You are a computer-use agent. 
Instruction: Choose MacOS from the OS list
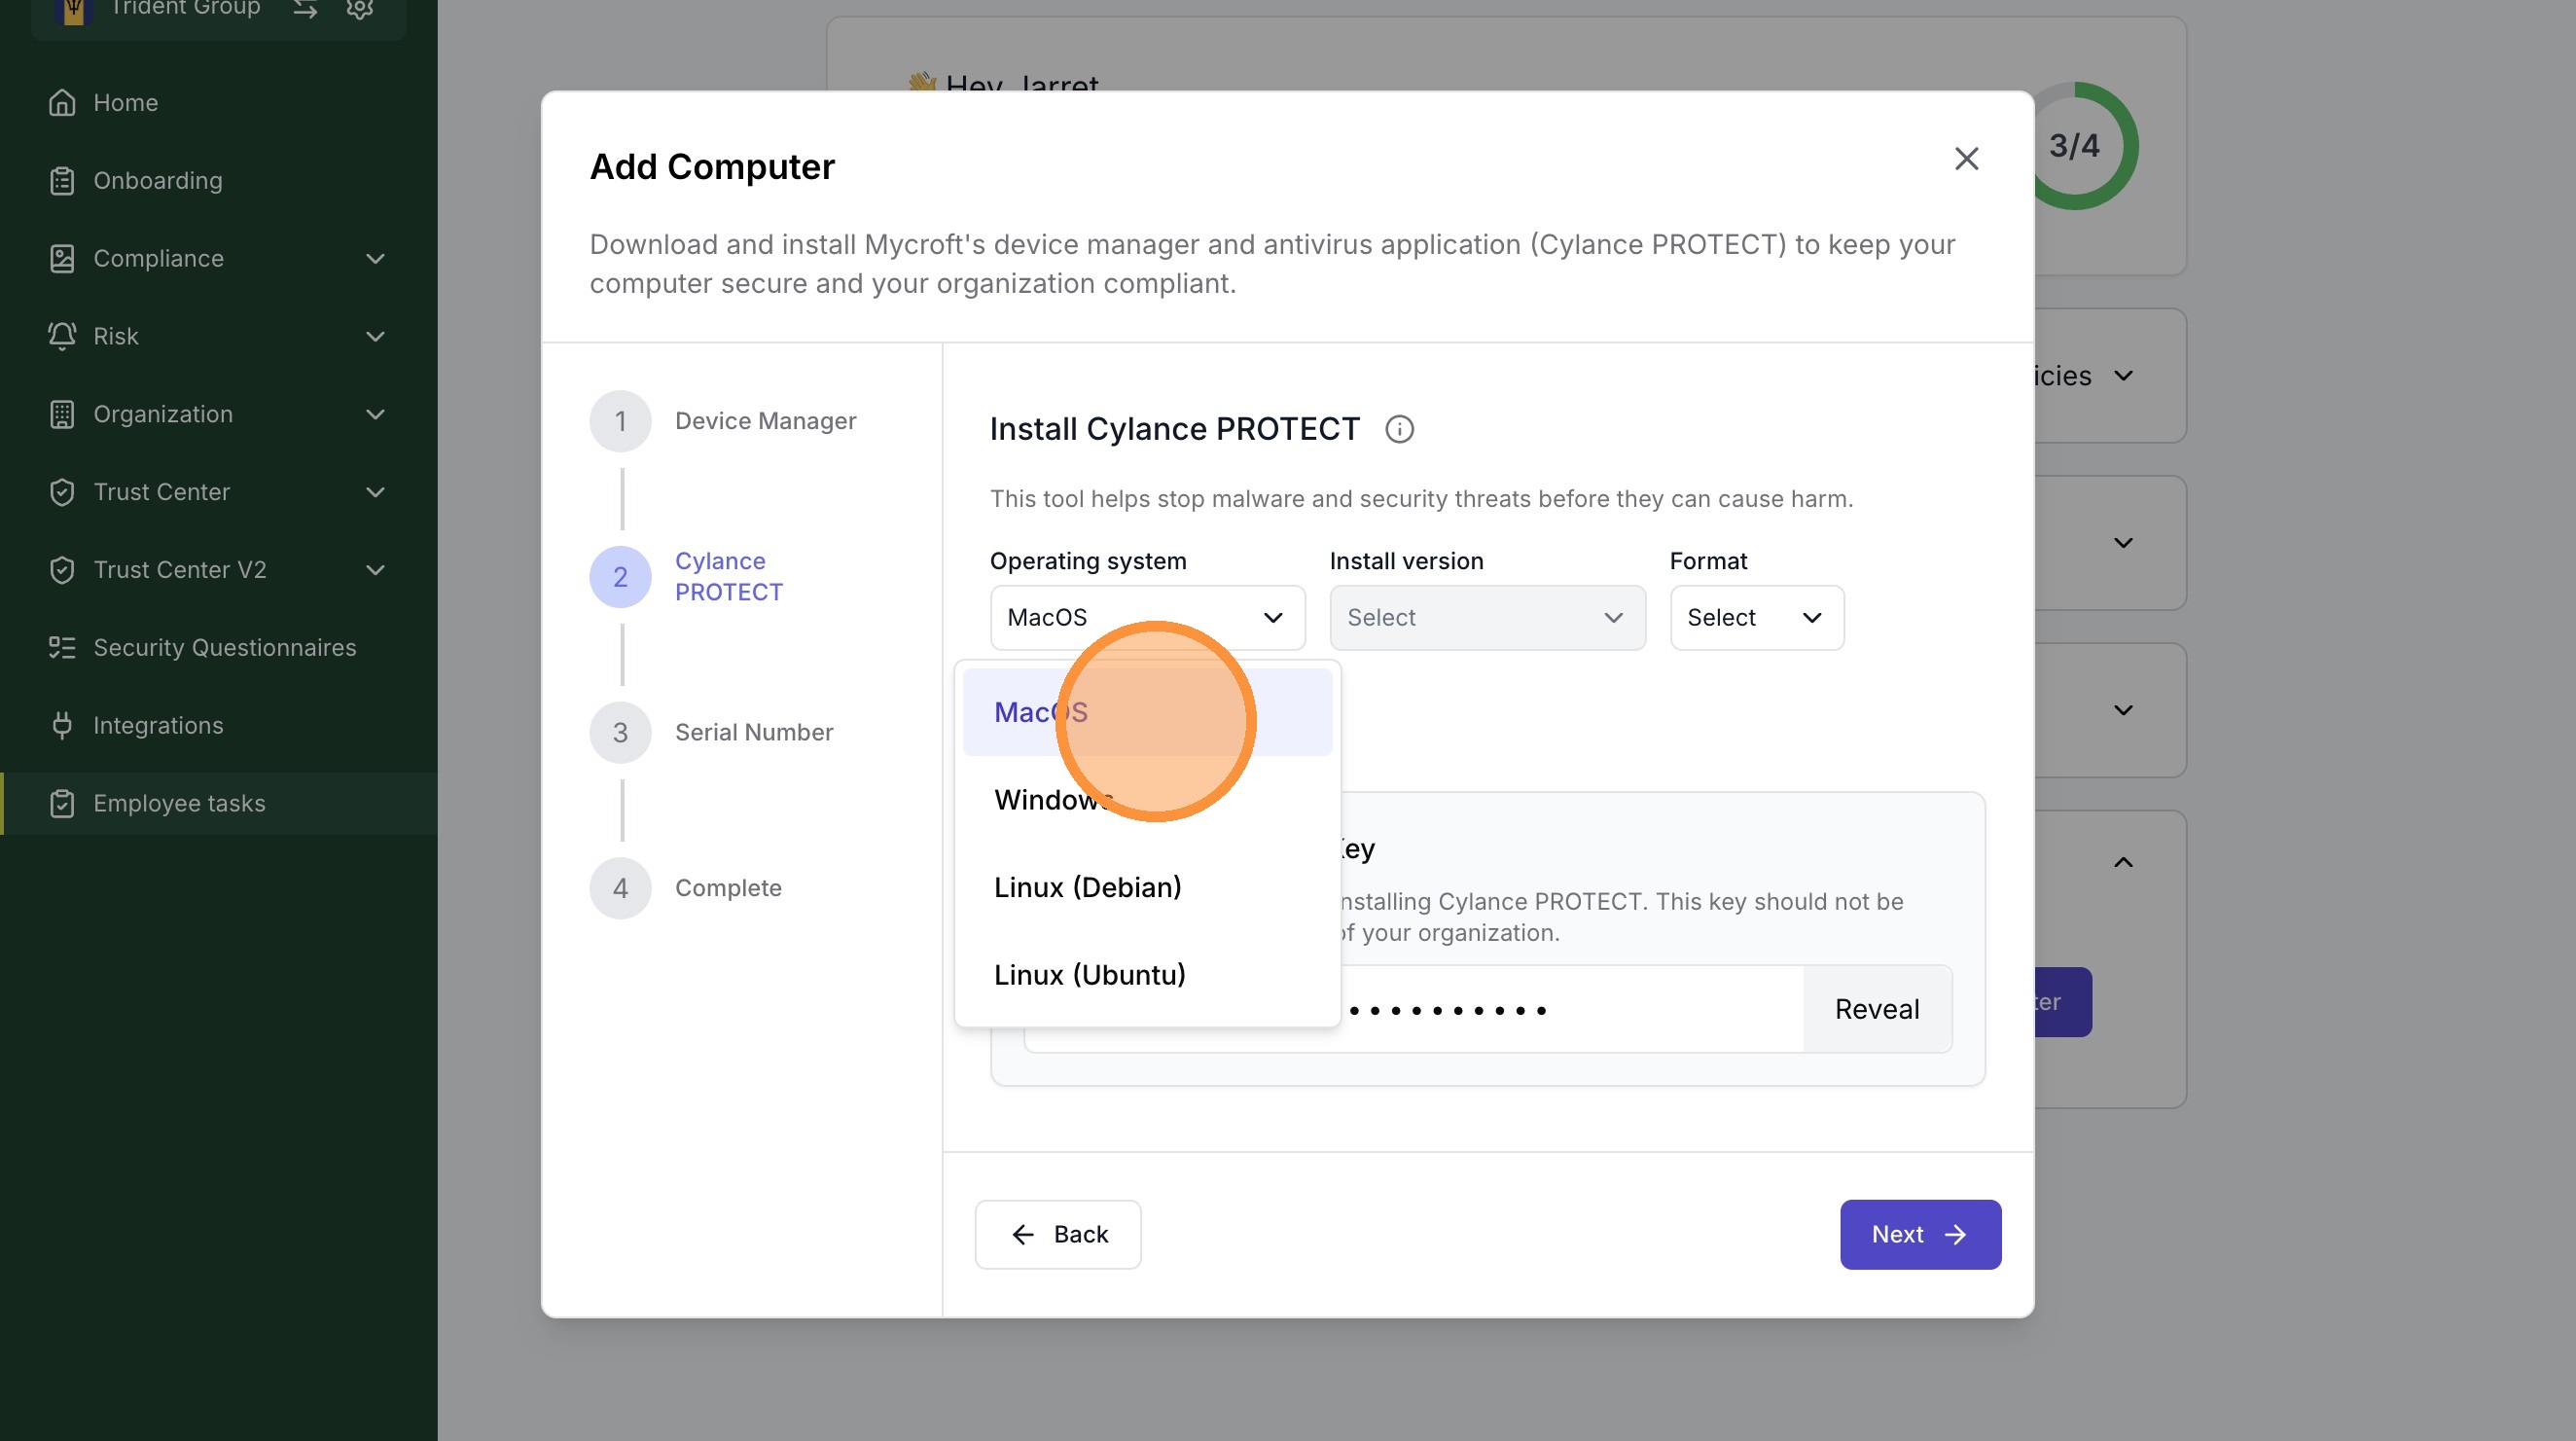tap(1147, 712)
